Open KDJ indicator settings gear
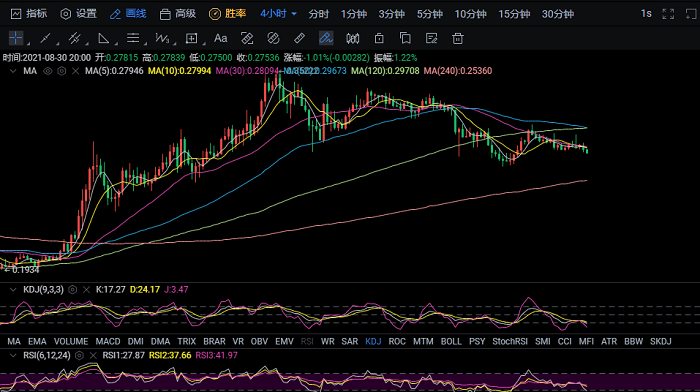 (72, 290)
